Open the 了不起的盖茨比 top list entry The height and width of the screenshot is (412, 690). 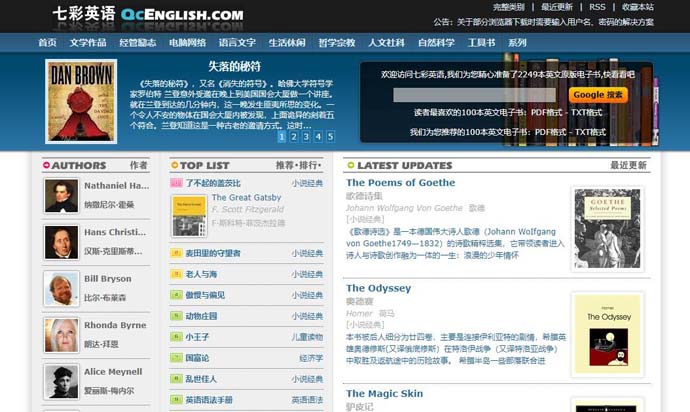coord(213,183)
